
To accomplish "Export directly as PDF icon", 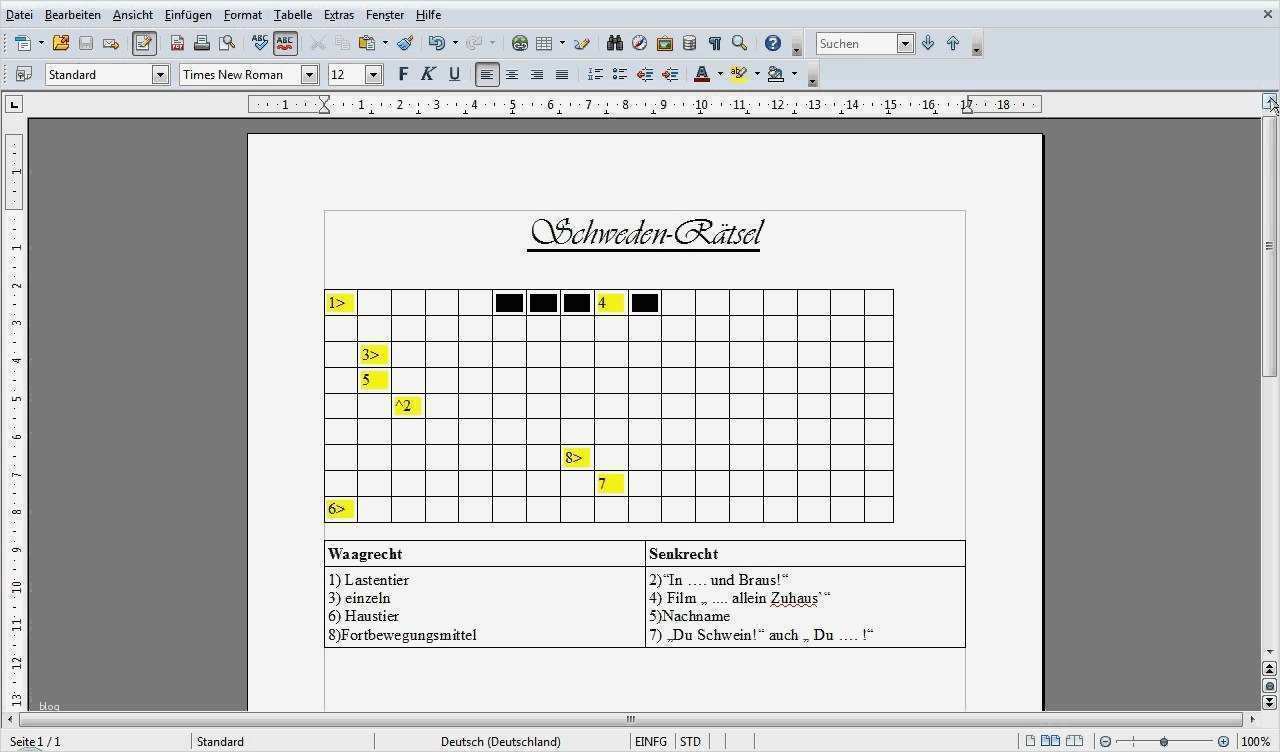I will point(177,43).
